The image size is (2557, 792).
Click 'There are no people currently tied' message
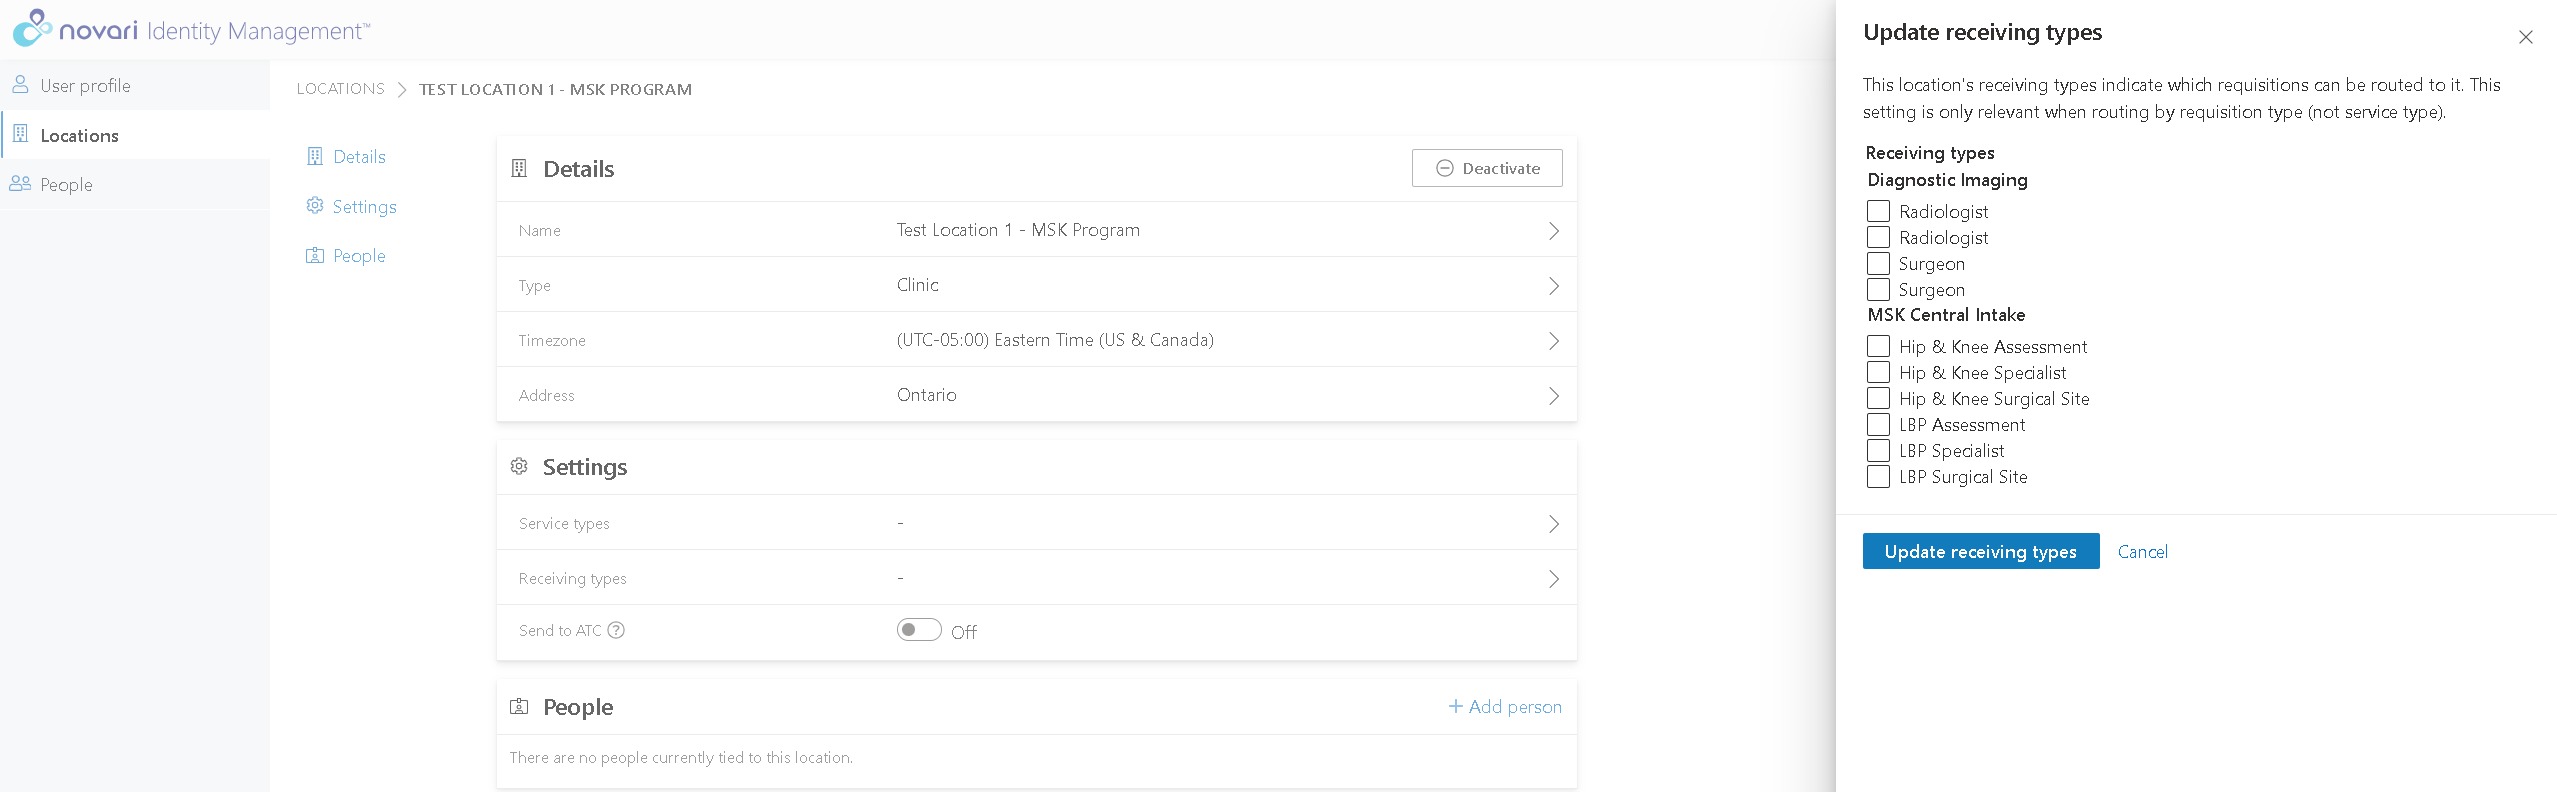[681, 757]
